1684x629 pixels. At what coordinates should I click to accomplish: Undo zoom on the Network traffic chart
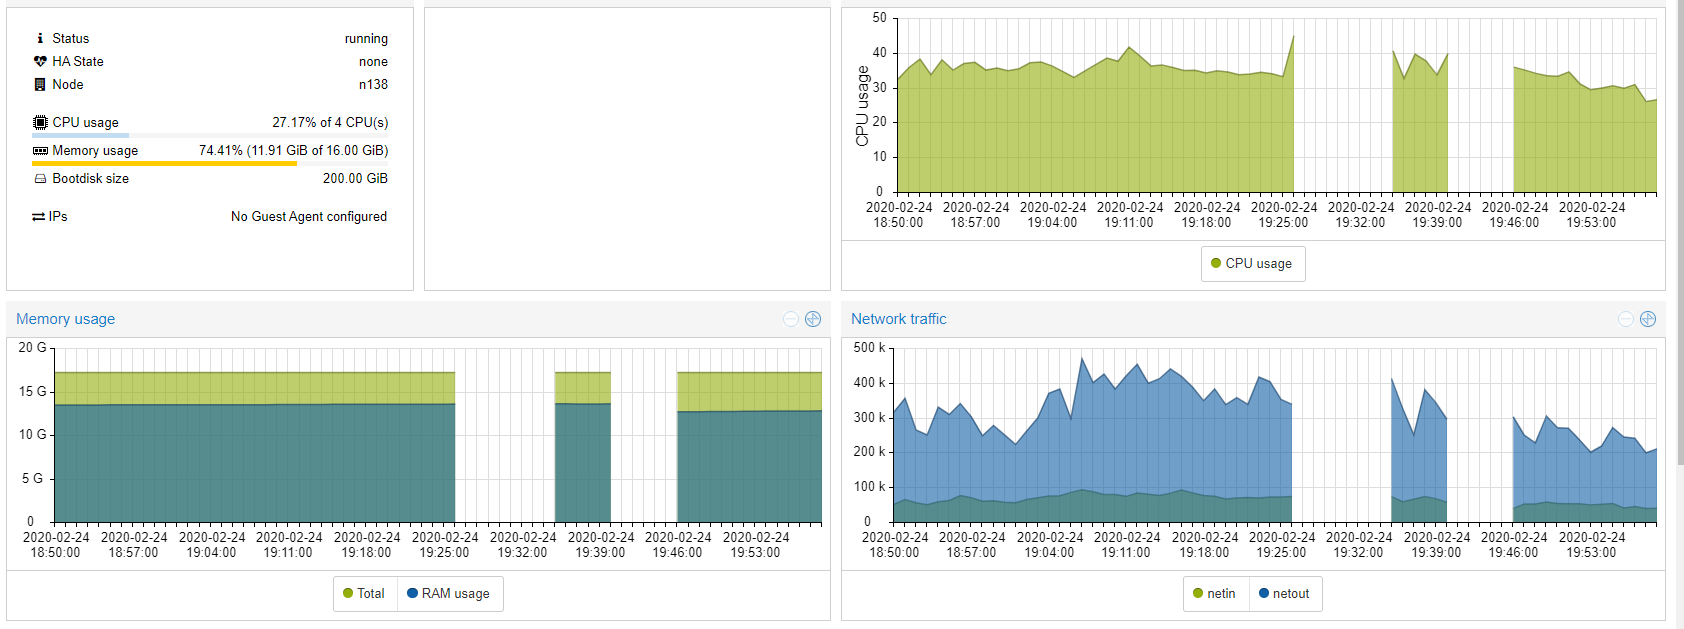(1626, 319)
